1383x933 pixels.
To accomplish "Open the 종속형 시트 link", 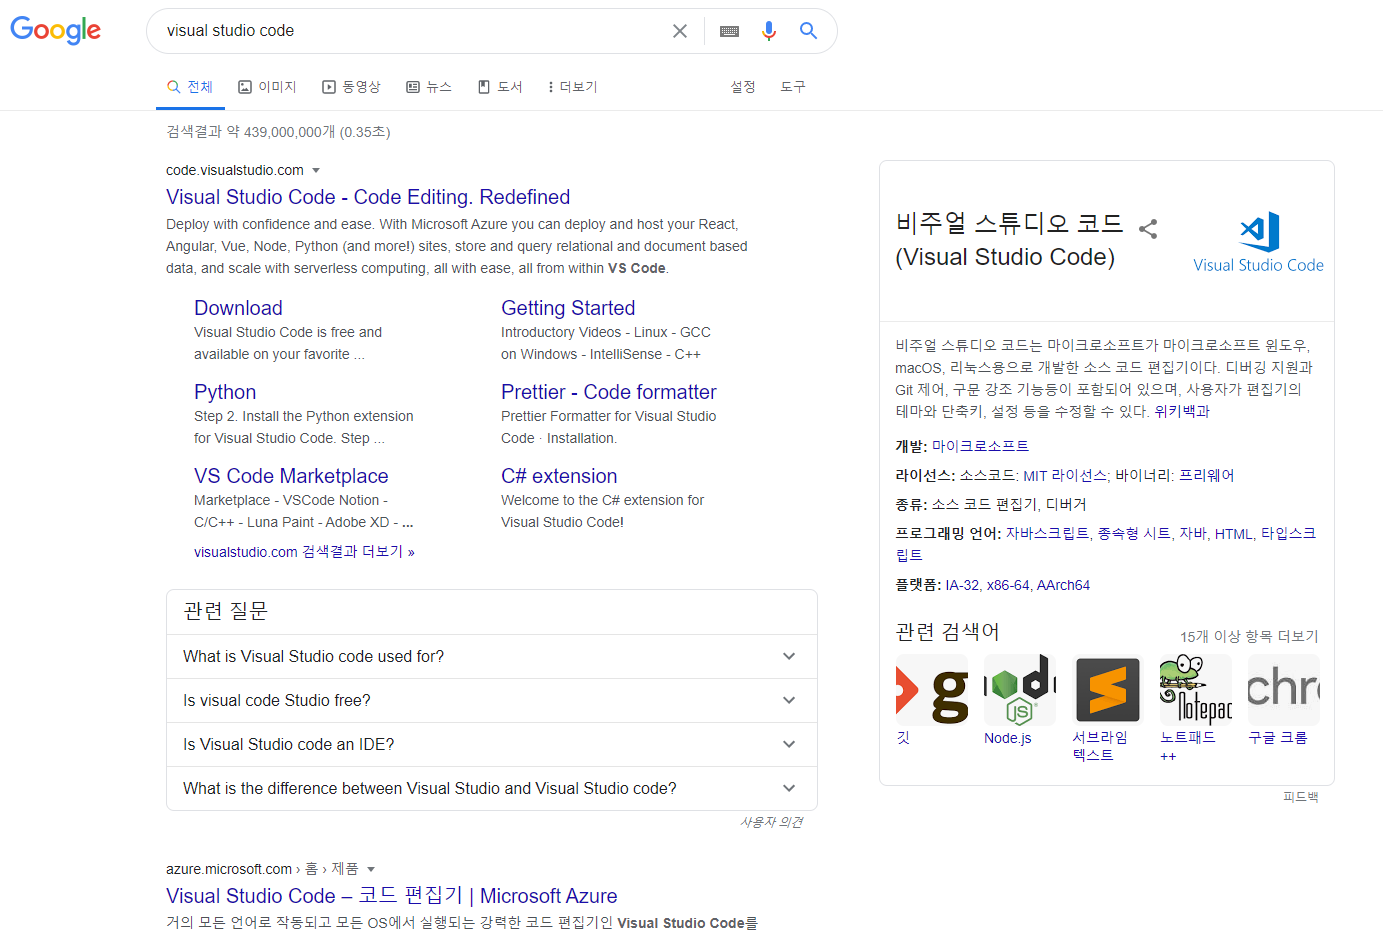I will pyautogui.click(x=1134, y=534).
